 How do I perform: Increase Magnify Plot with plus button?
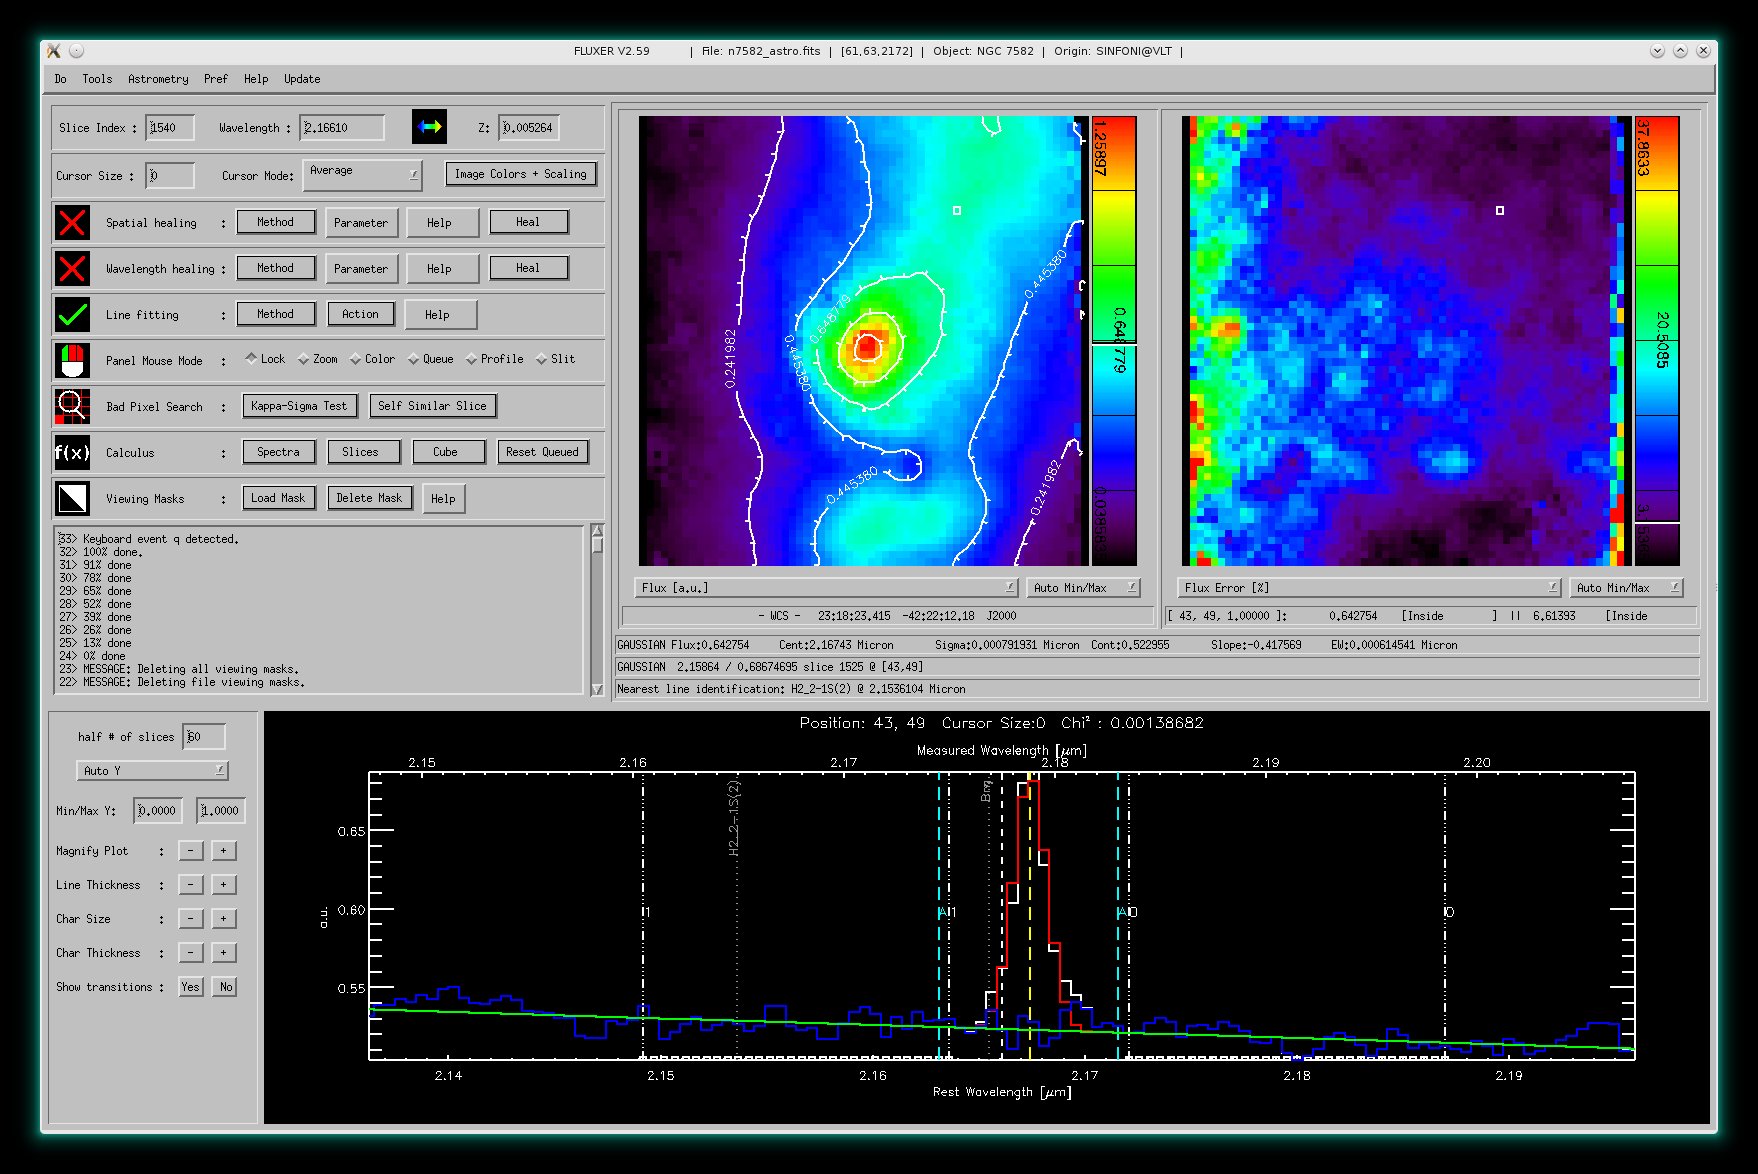click(x=224, y=851)
